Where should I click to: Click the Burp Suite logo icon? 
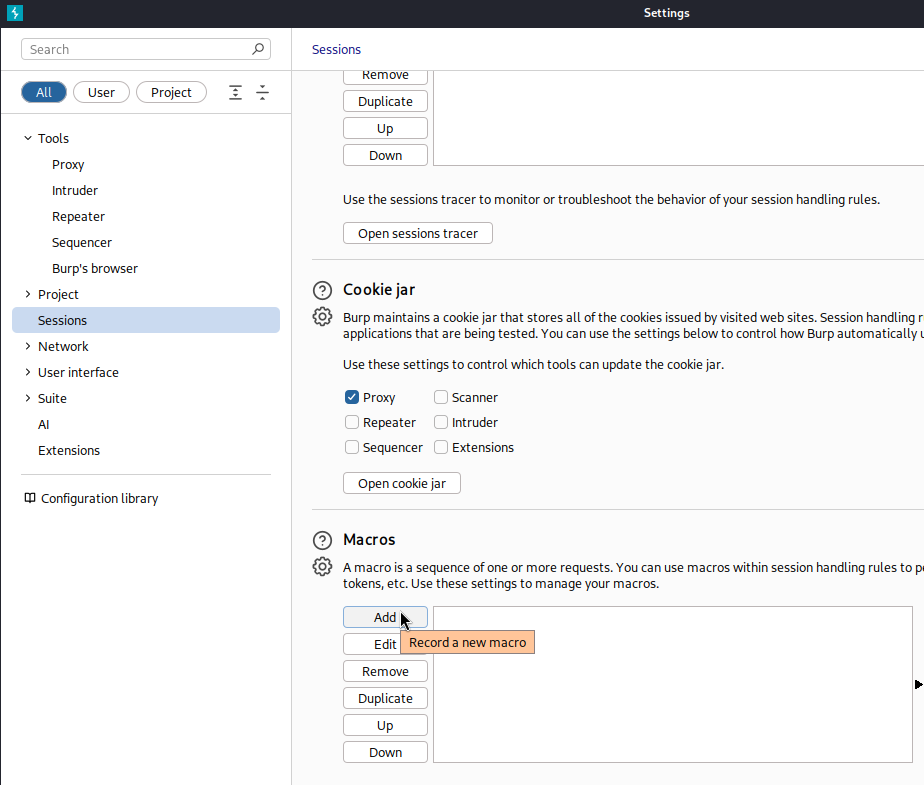pos(15,13)
